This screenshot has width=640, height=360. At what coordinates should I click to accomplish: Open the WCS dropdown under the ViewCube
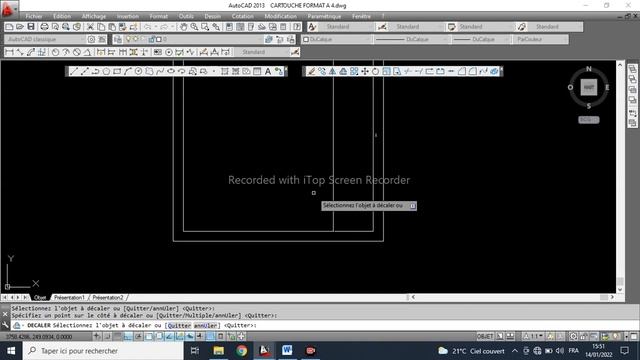589,120
